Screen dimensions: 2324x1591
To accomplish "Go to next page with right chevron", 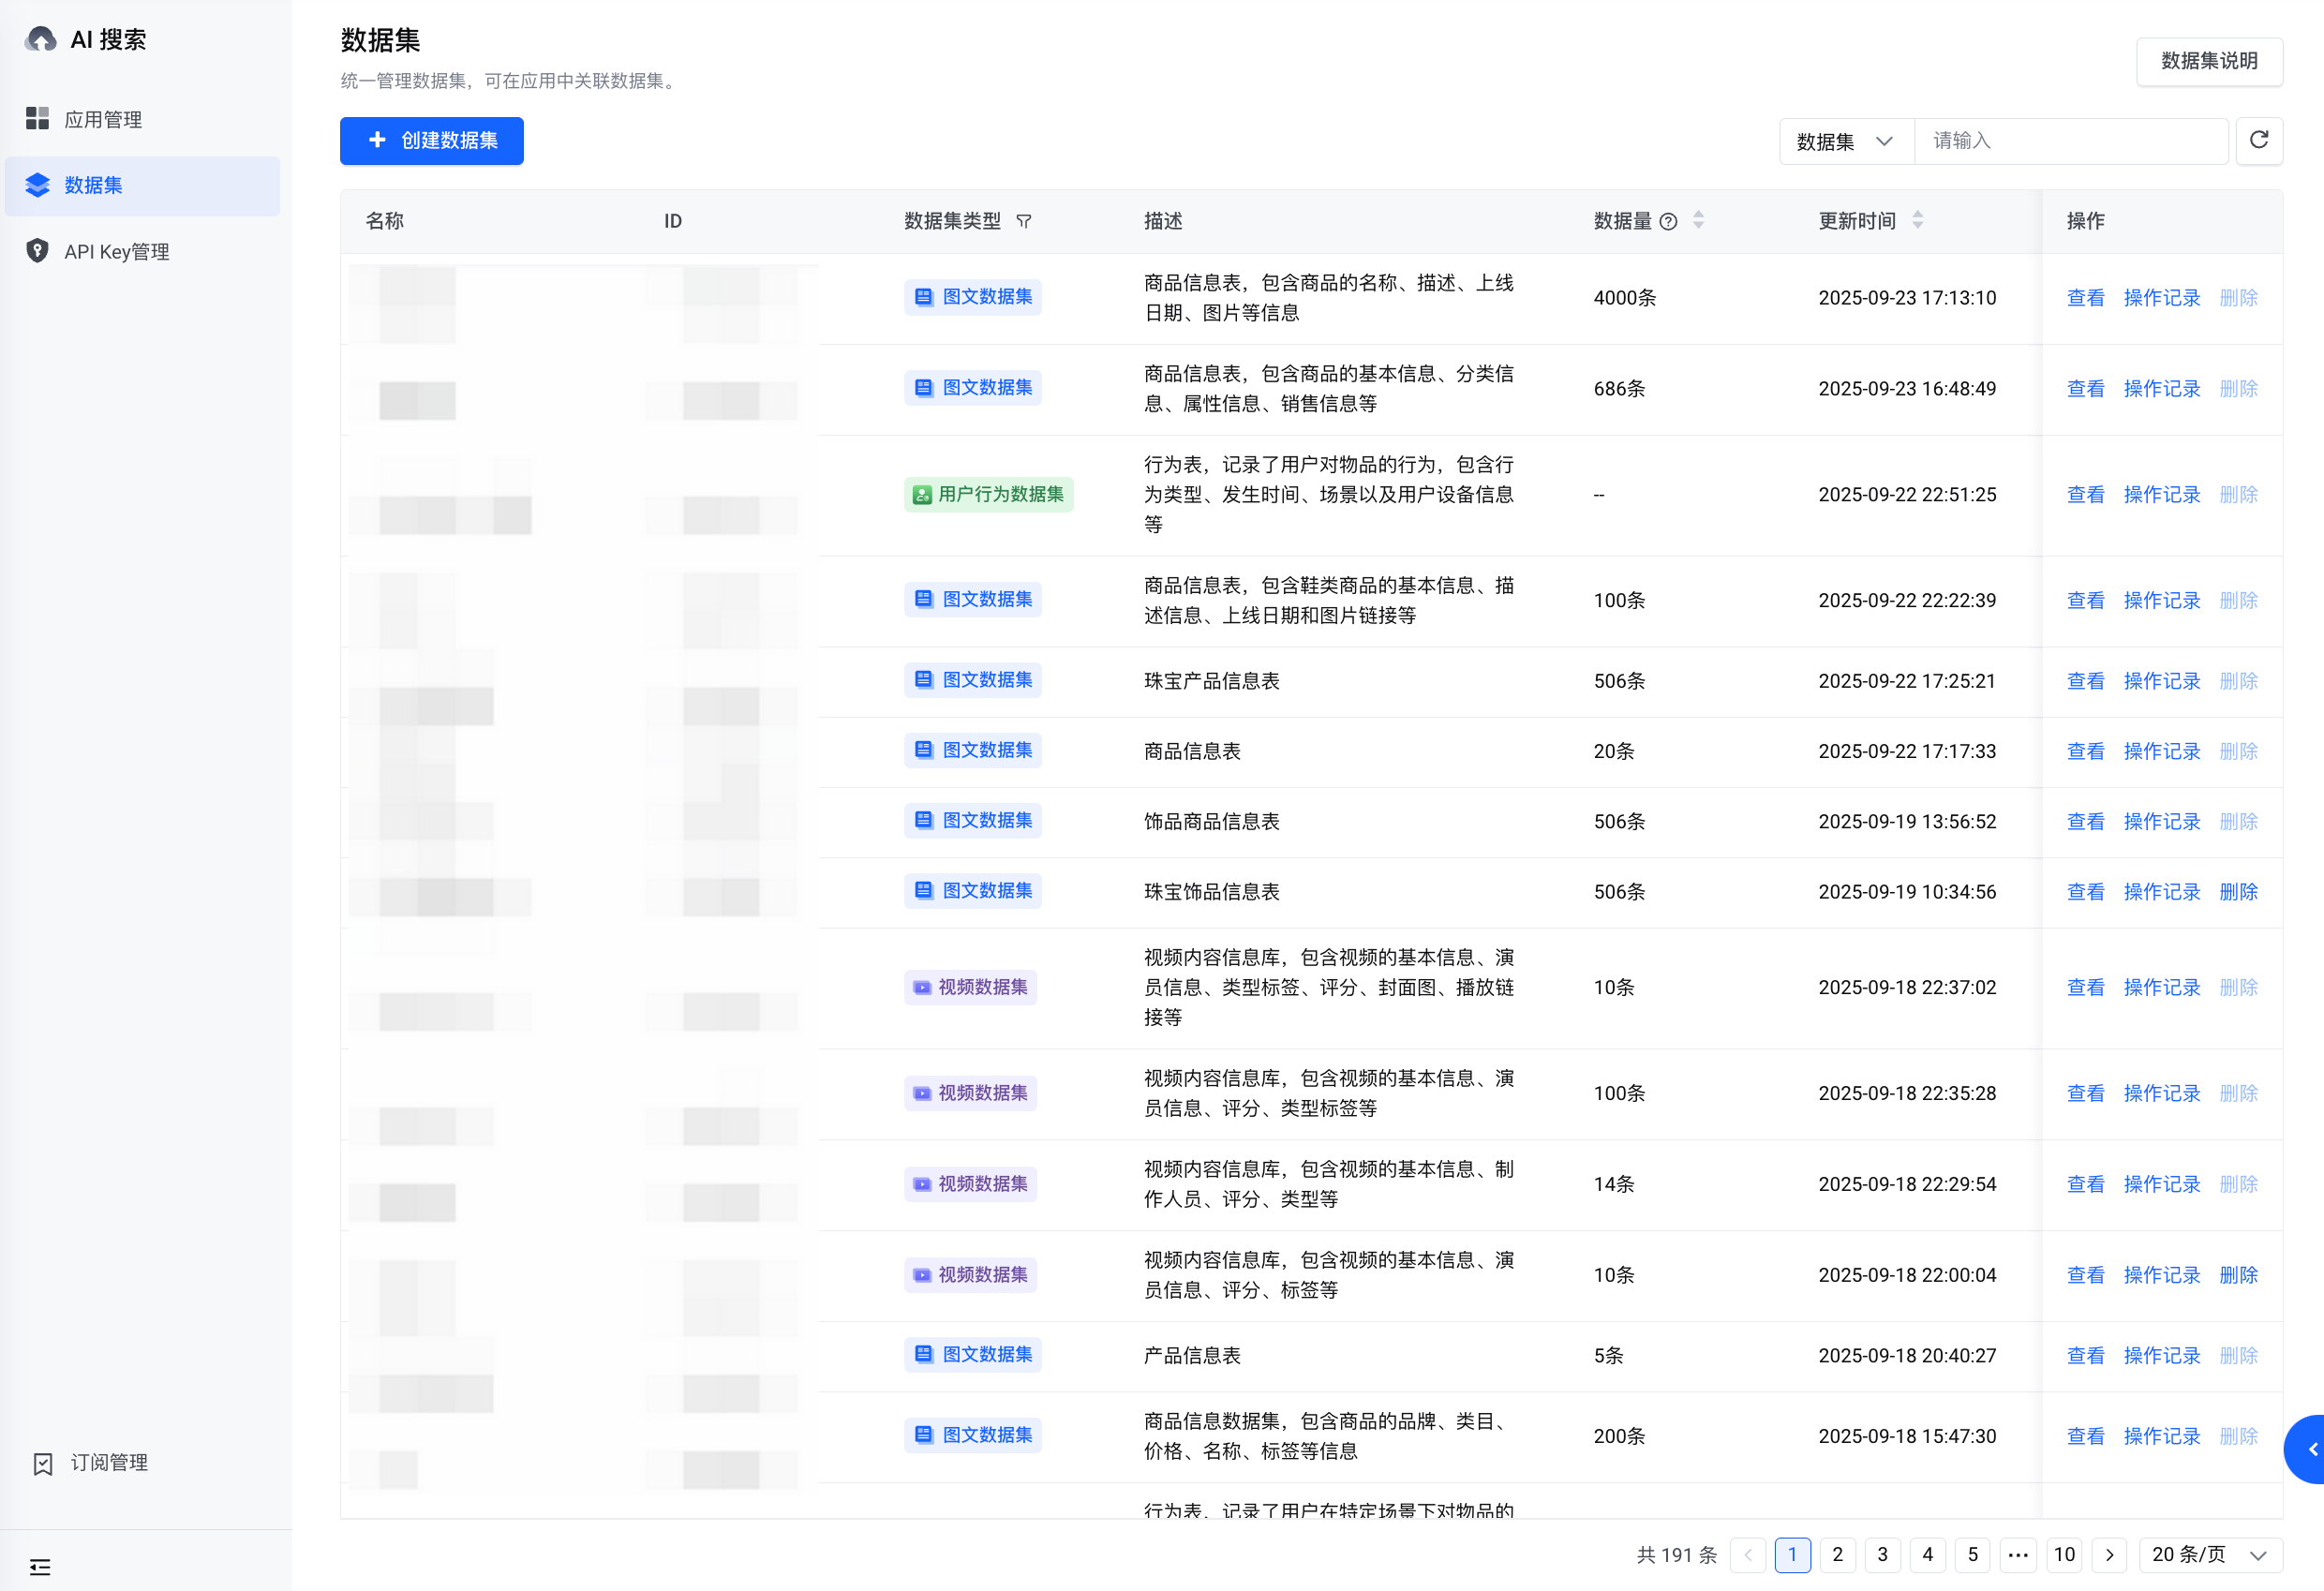I will click(x=2109, y=1554).
